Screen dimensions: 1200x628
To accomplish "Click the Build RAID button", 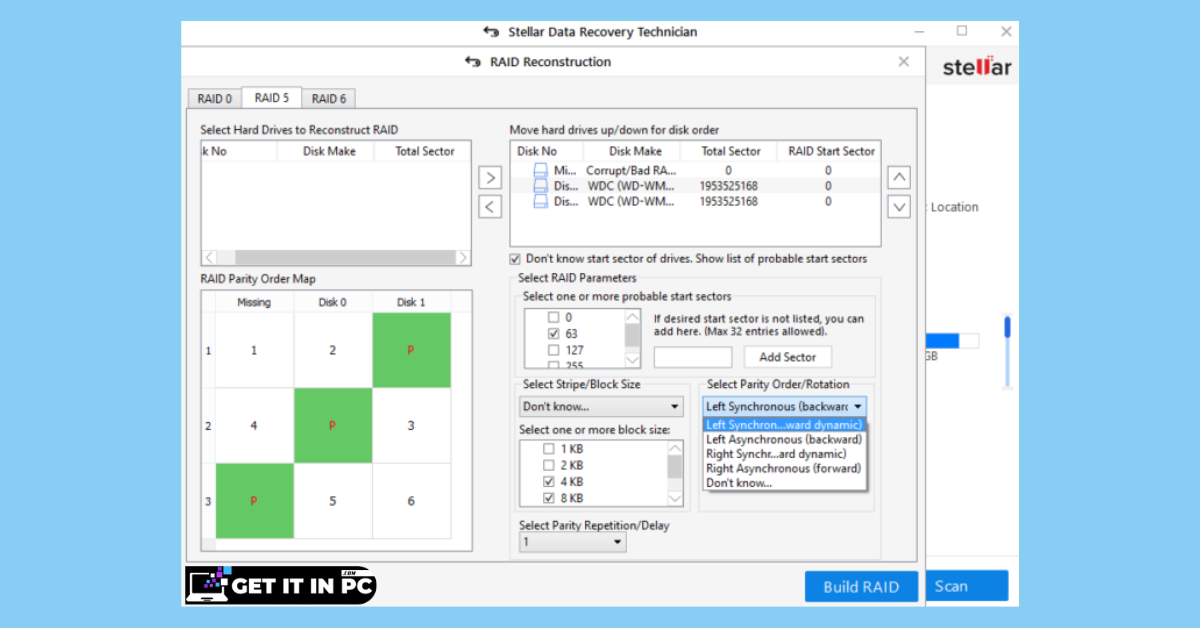I will pos(861,587).
